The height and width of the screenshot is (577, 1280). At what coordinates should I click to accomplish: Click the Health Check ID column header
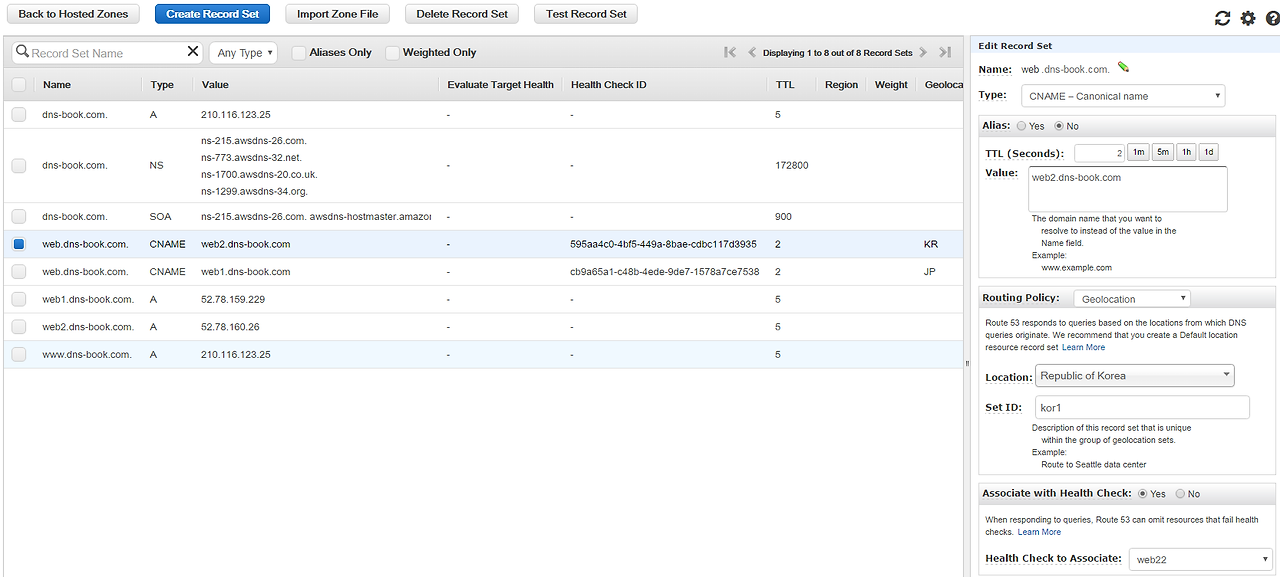[608, 85]
